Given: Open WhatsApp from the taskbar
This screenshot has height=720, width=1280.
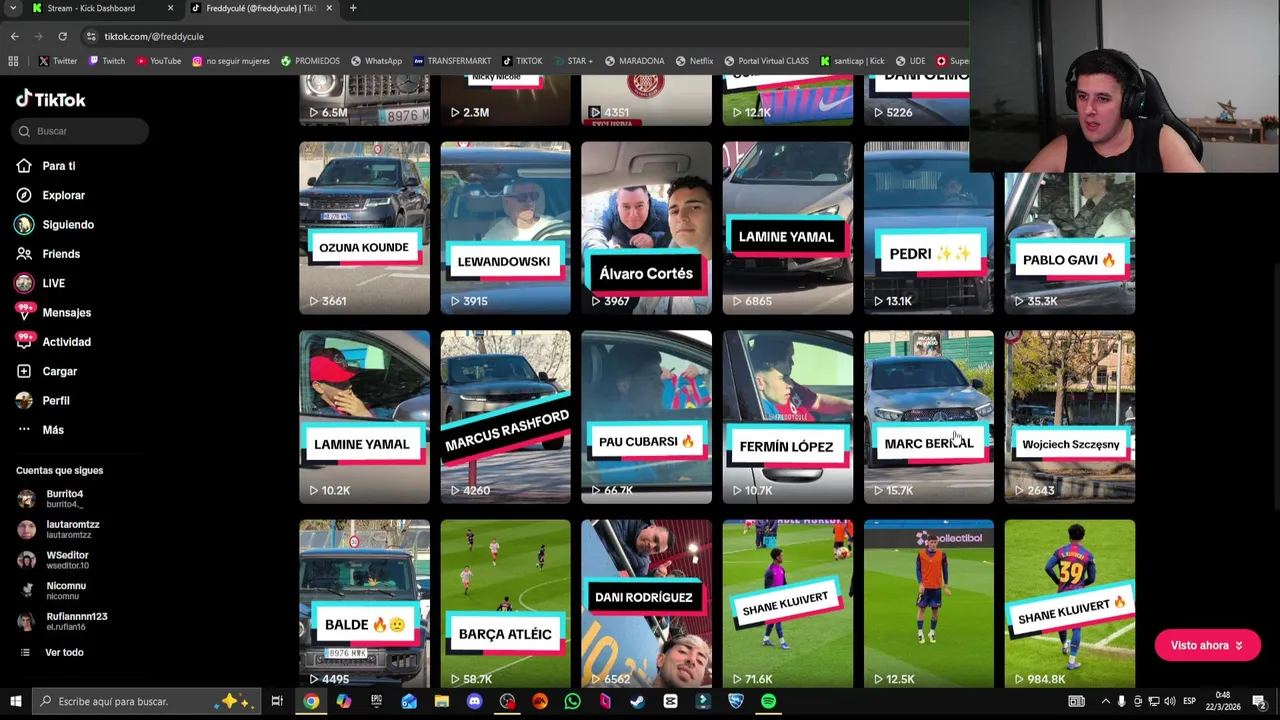Looking at the screenshot, I should 572,701.
